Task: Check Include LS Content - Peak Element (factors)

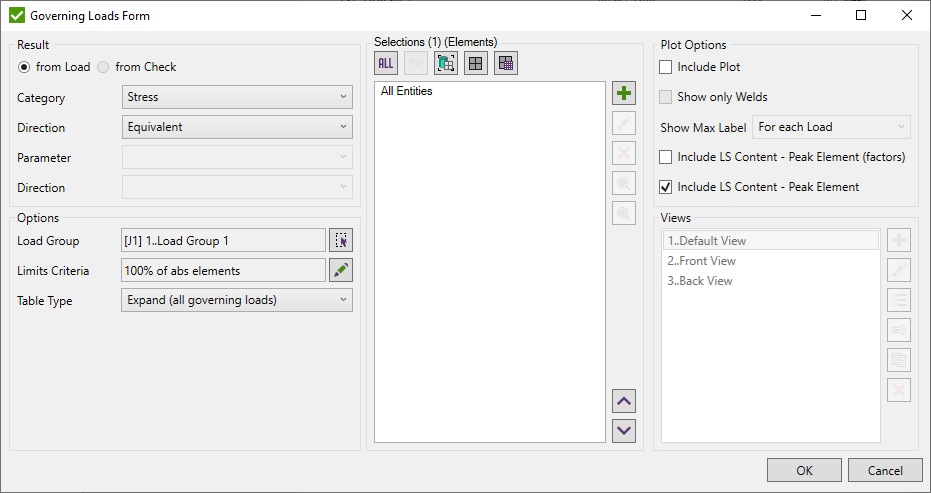Action: 666,157
